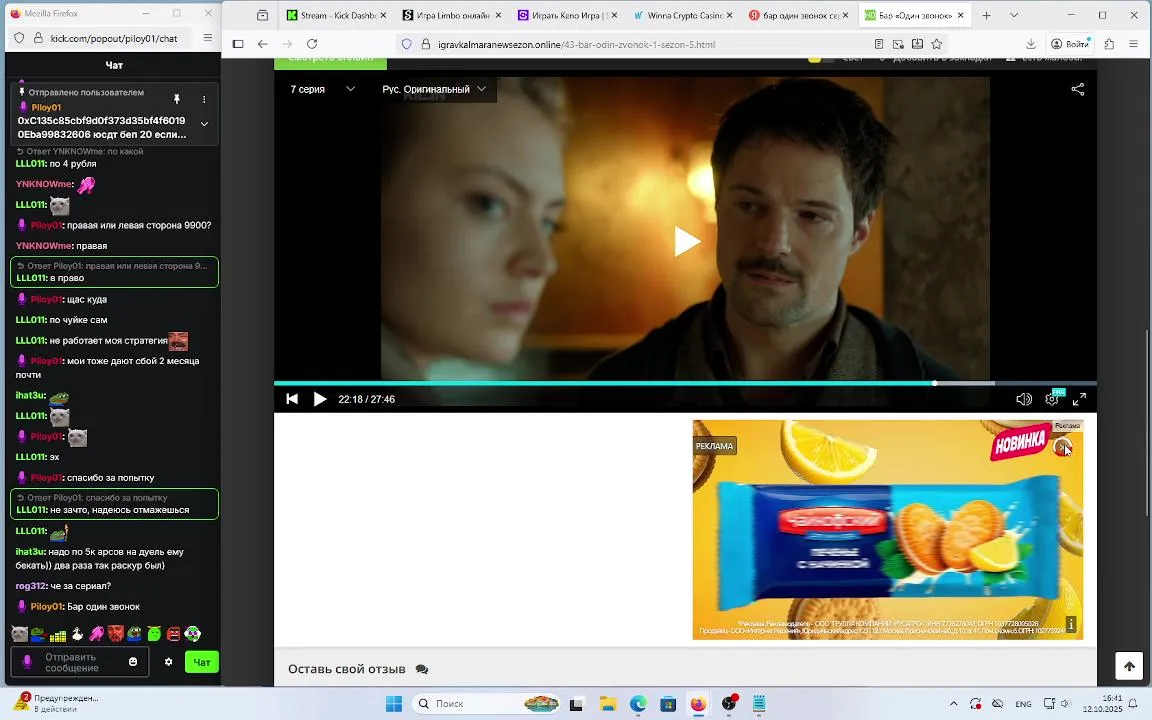Toggle reader view in the address bar
This screenshot has height=720, width=1152.
[x=879, y=44]
